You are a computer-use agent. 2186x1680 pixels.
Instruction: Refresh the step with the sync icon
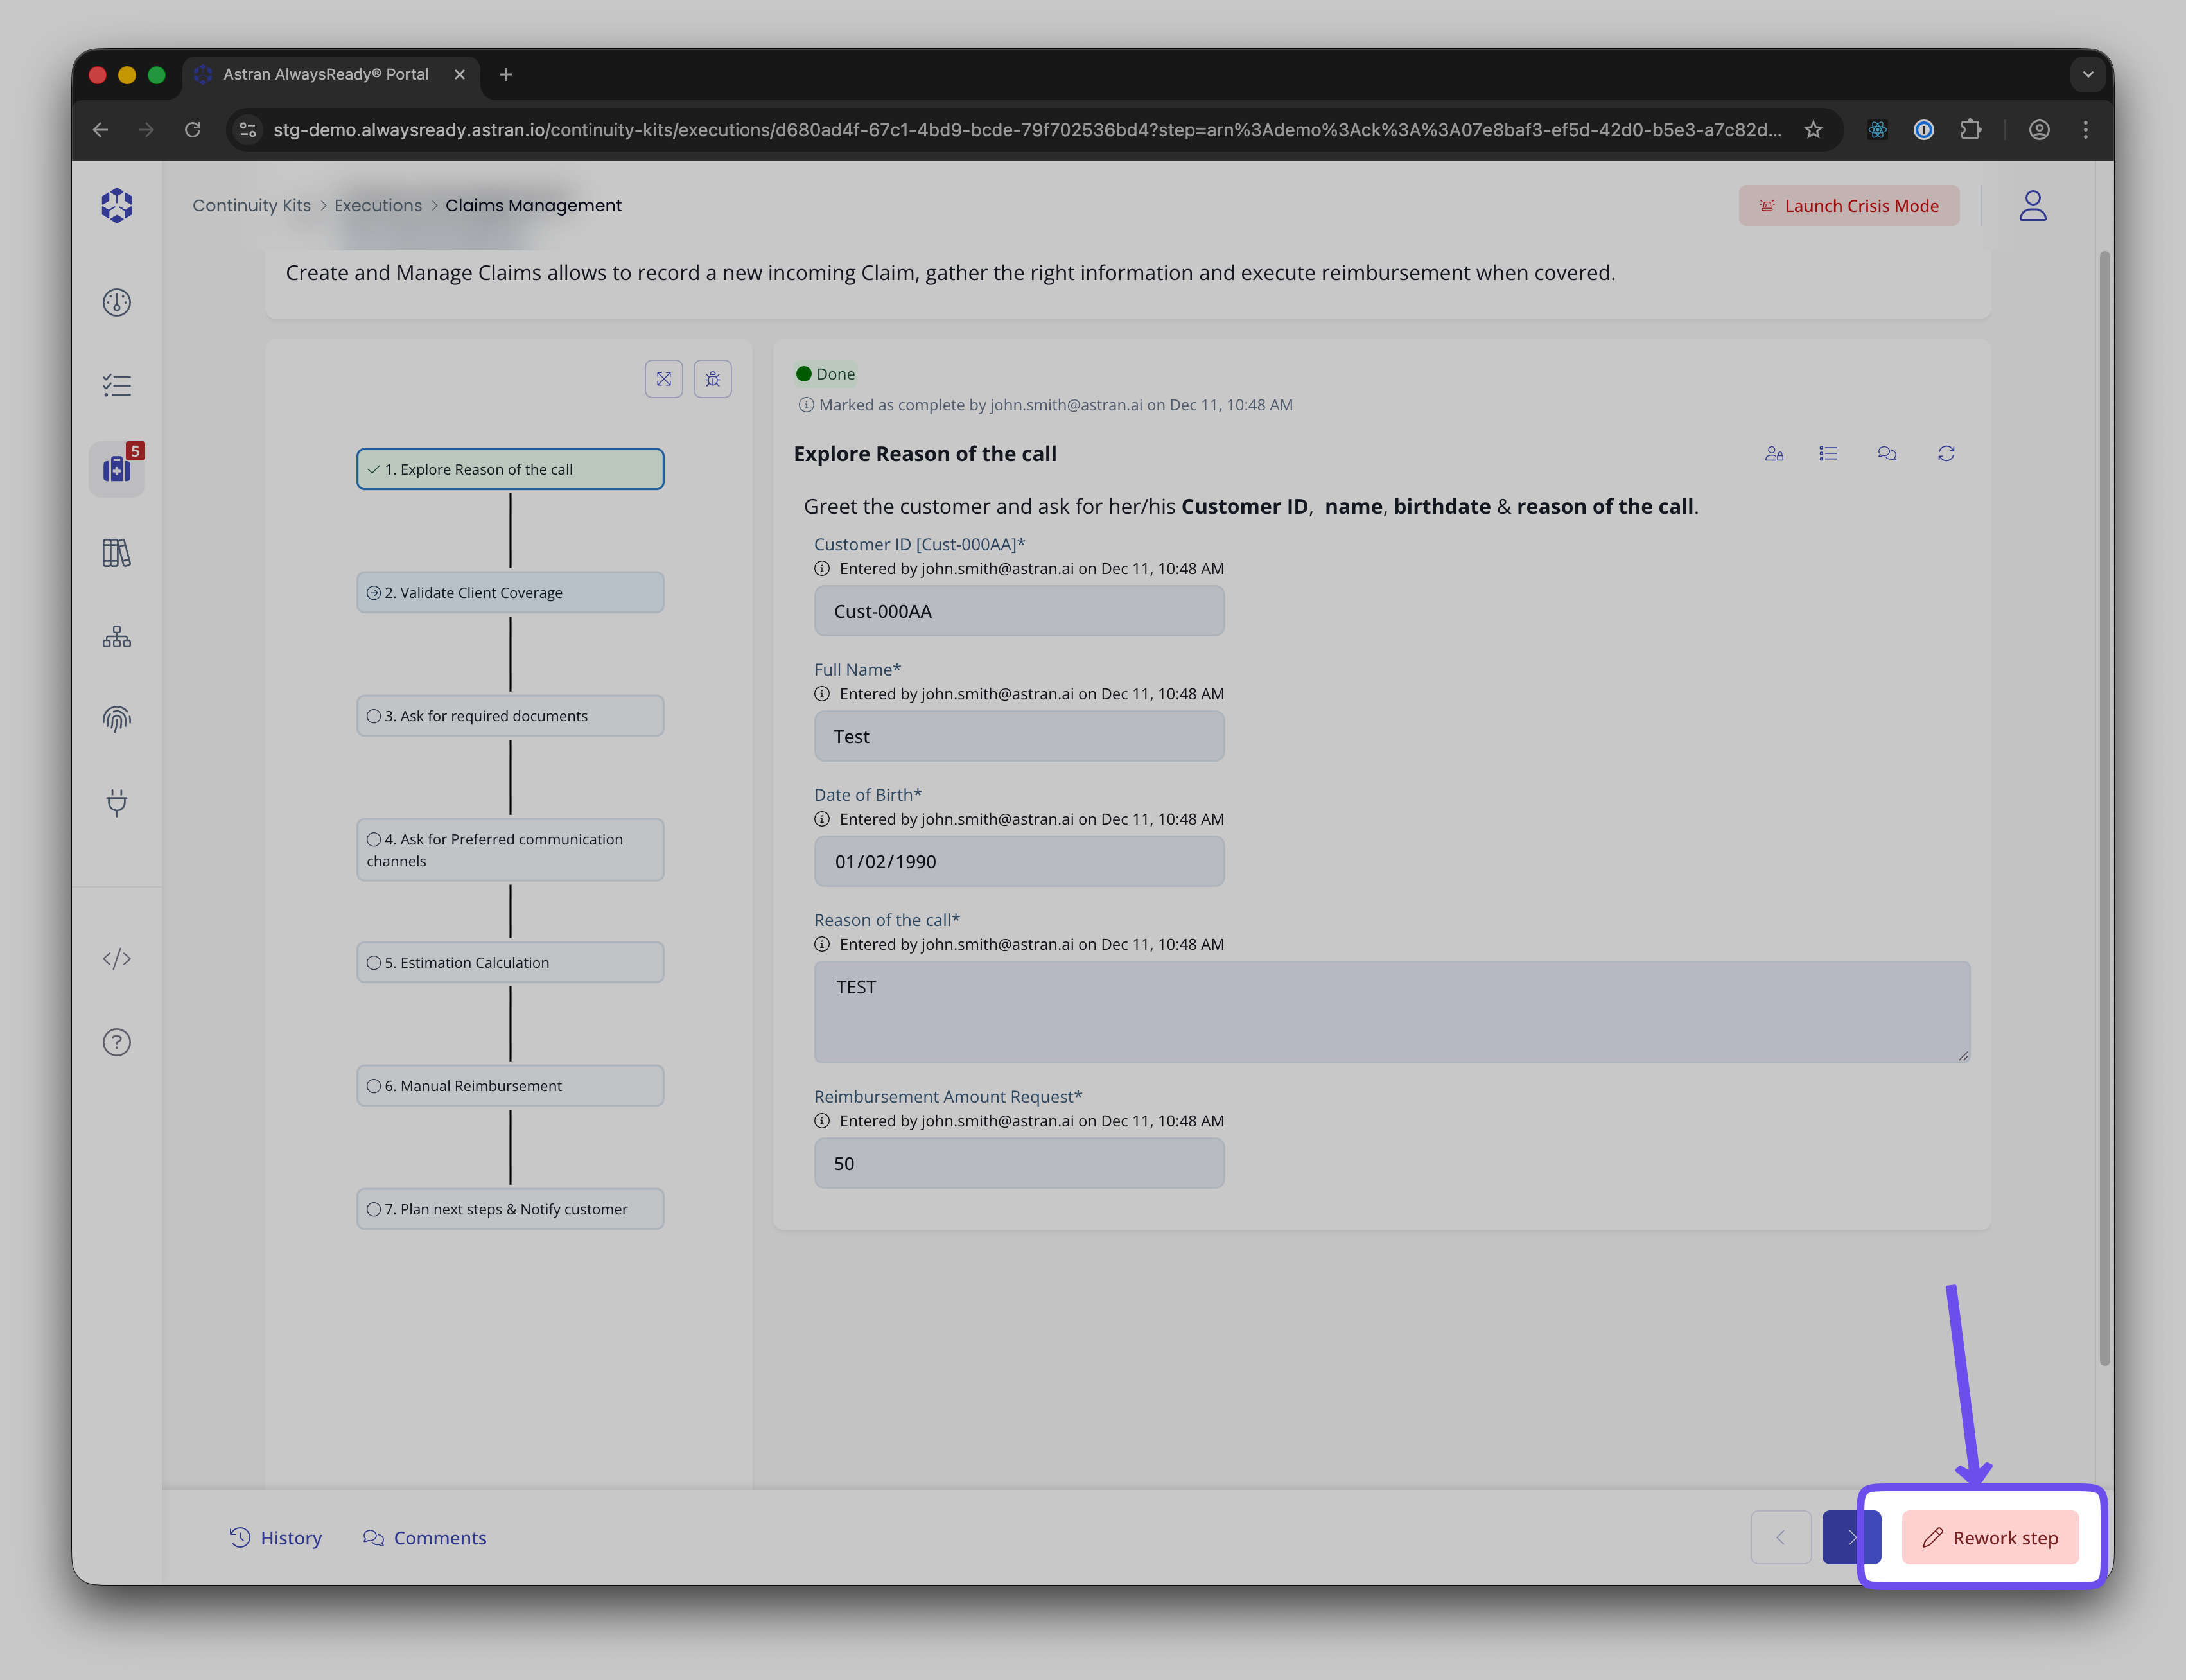tap(1947, 453)
